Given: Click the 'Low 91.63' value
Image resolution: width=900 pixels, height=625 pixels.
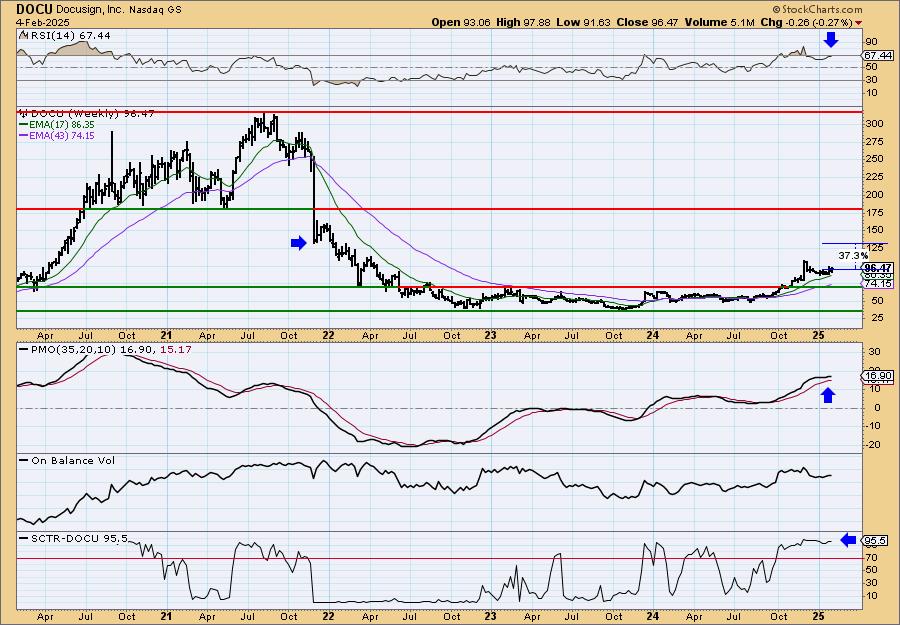Looking at the screenshot, I should tap(584, 22).
